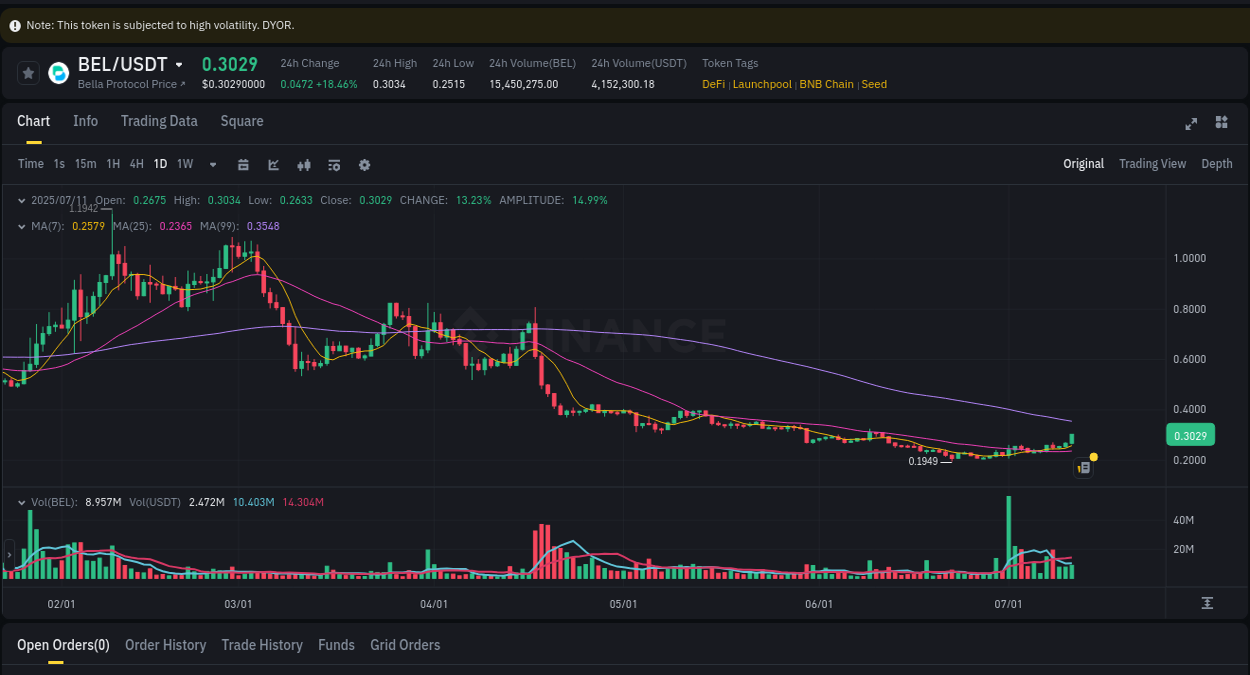
Task: Open the chart settings gear
Action: 364,164
